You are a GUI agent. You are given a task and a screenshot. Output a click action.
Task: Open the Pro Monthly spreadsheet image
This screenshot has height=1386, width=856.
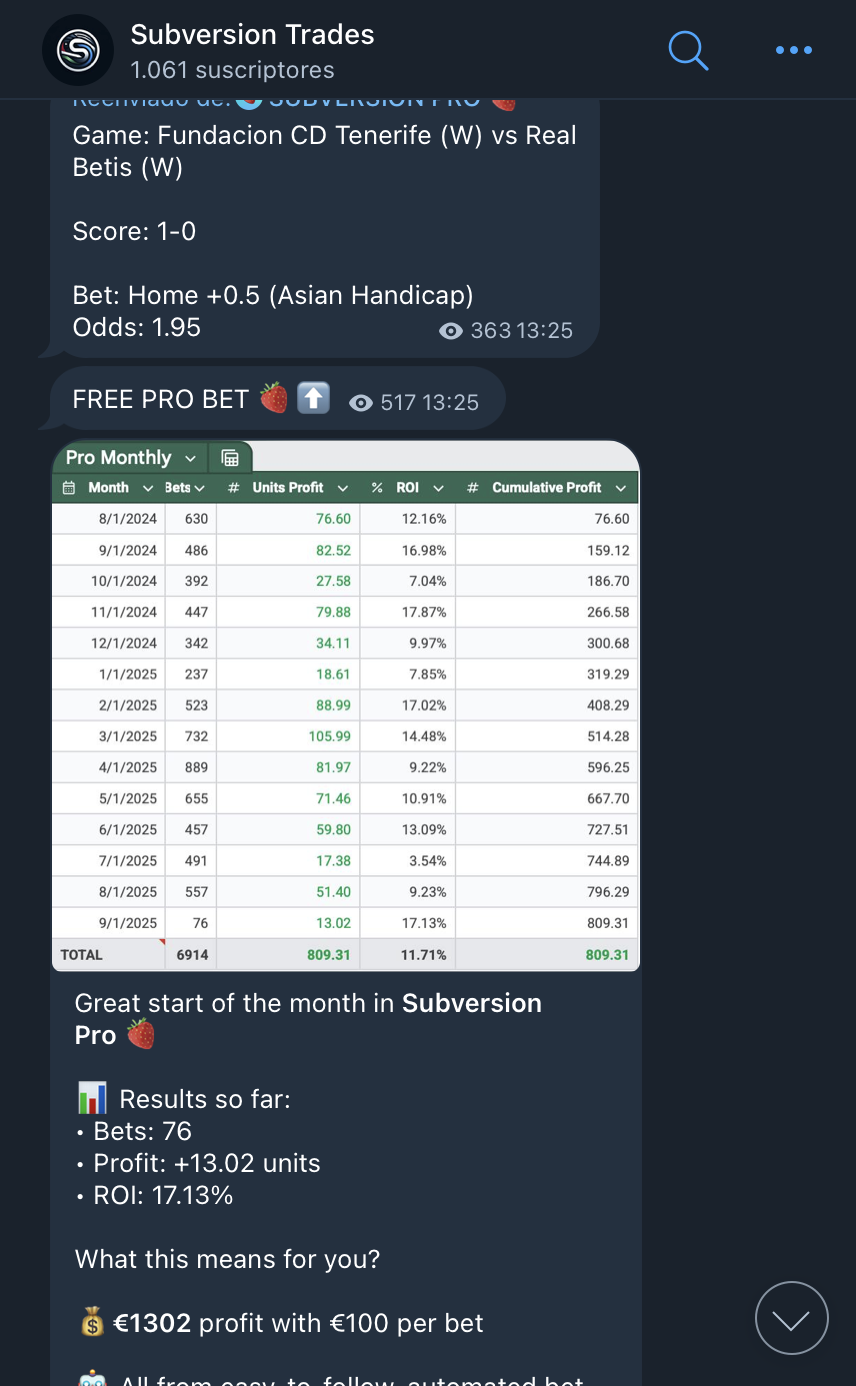345,720
